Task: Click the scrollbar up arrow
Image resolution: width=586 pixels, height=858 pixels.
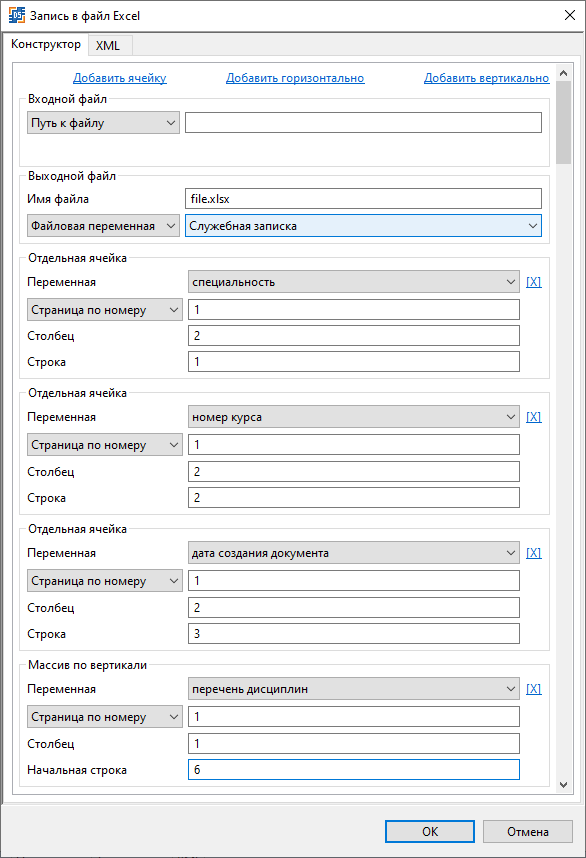Action: (x=564, y=73)
